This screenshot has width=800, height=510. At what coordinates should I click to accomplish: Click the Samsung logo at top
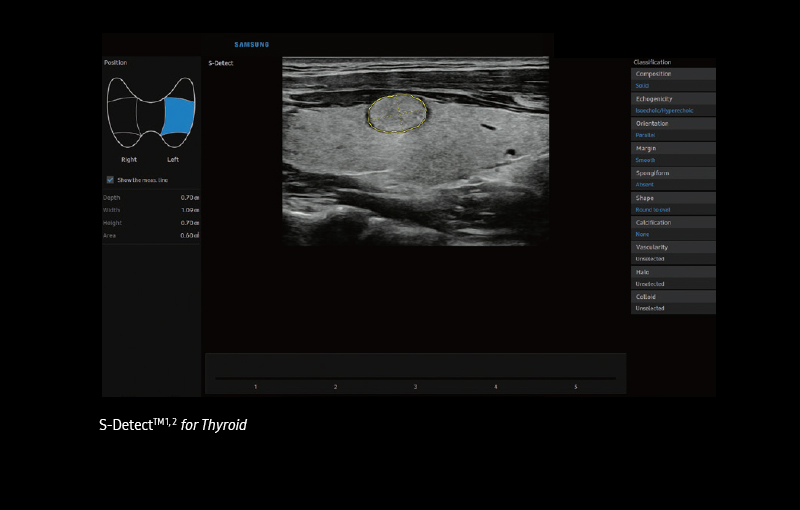pos(252,45)
